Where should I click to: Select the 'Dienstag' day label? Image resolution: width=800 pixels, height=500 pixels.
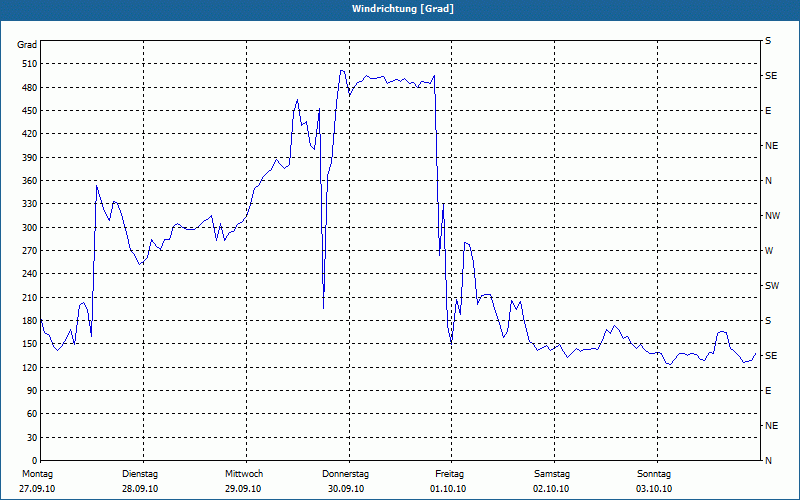click(140, 474)
